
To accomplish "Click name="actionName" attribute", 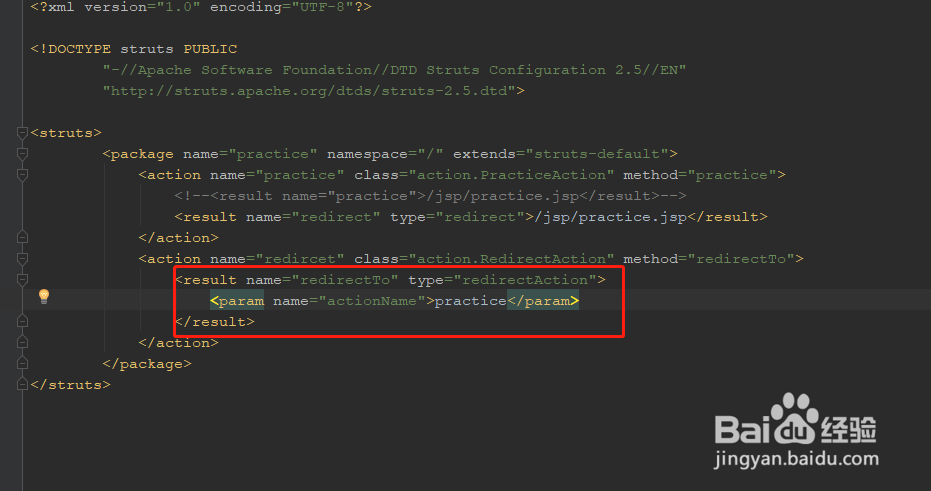I will [349, 301].
